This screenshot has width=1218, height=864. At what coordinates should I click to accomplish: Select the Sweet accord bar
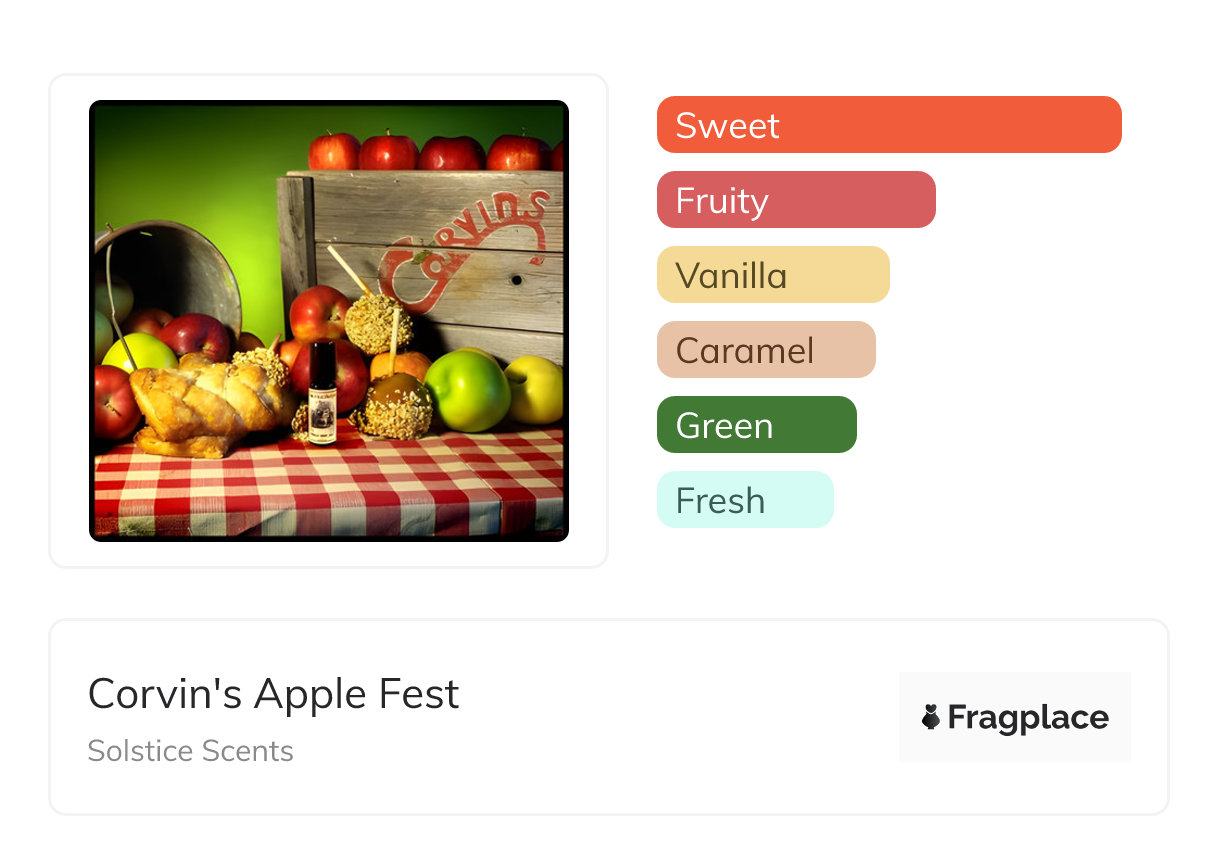888,125
